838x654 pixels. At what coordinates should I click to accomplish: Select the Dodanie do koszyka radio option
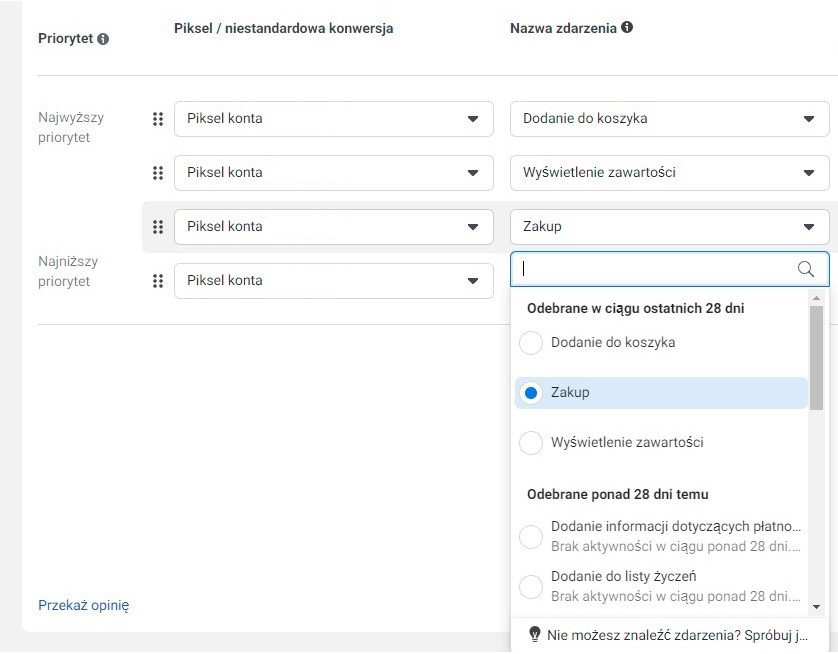click(x=531, y=342)
